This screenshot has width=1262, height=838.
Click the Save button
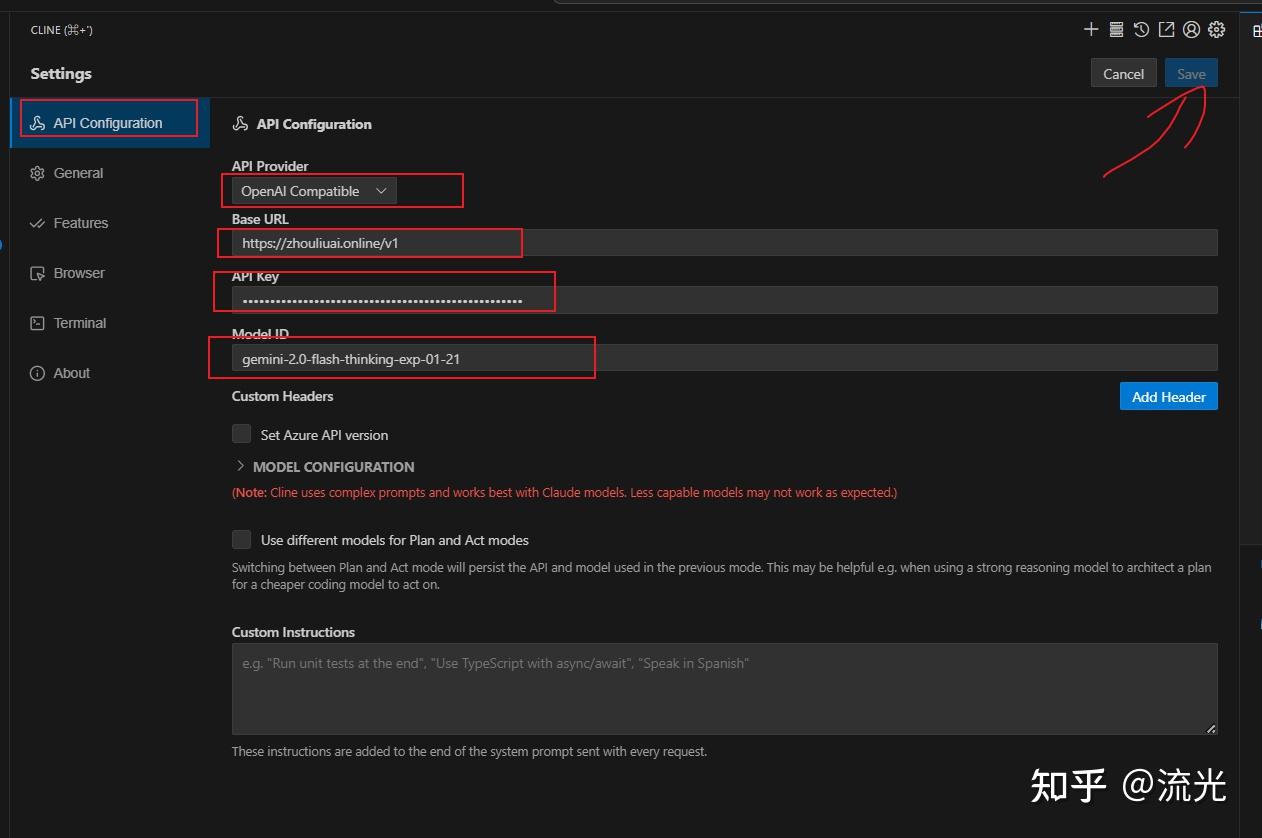point(1191,74)
